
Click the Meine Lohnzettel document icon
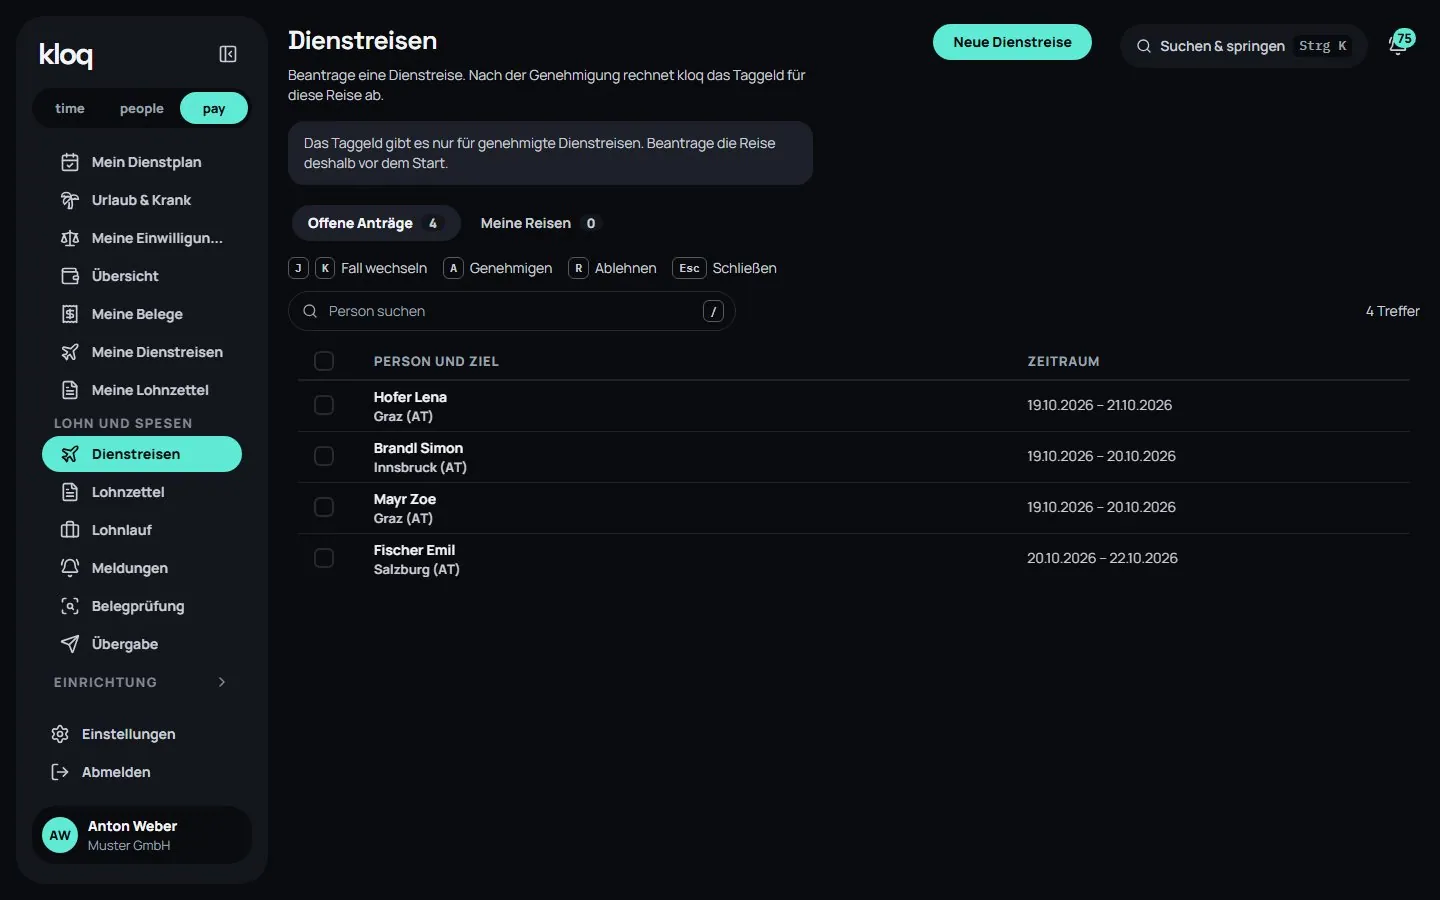coord(70,390)
